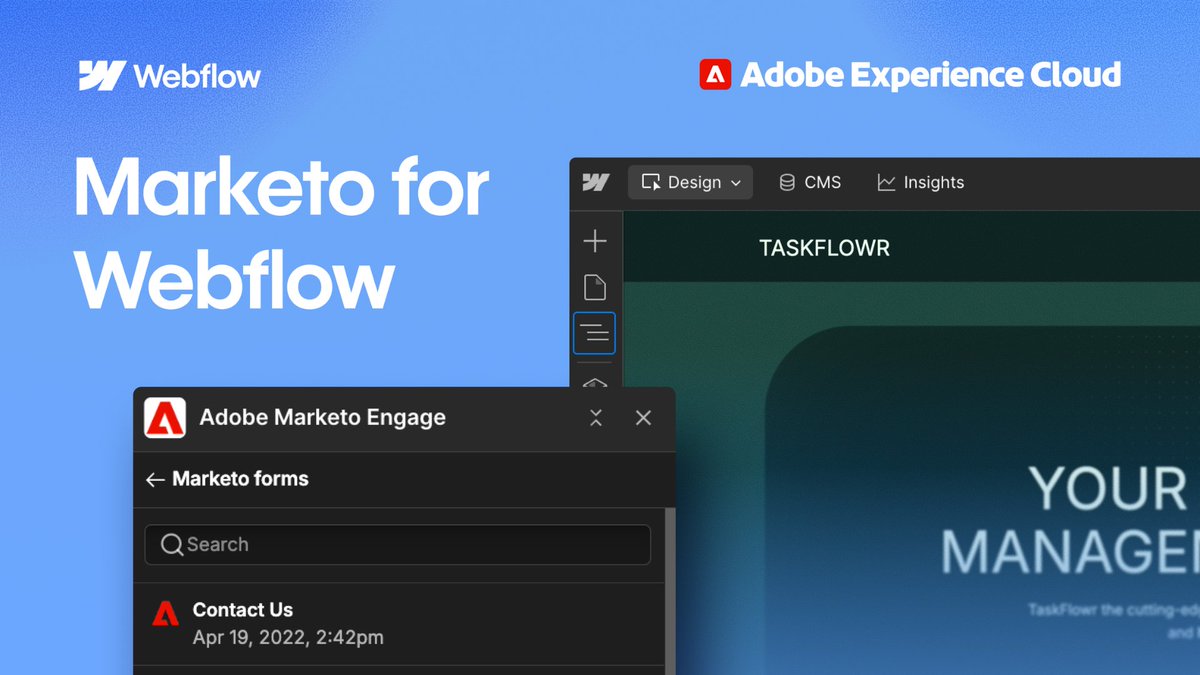Screen dimensions: 1200x675
Task: Open the Design mode dropdown
Action: tap(690, 182)
